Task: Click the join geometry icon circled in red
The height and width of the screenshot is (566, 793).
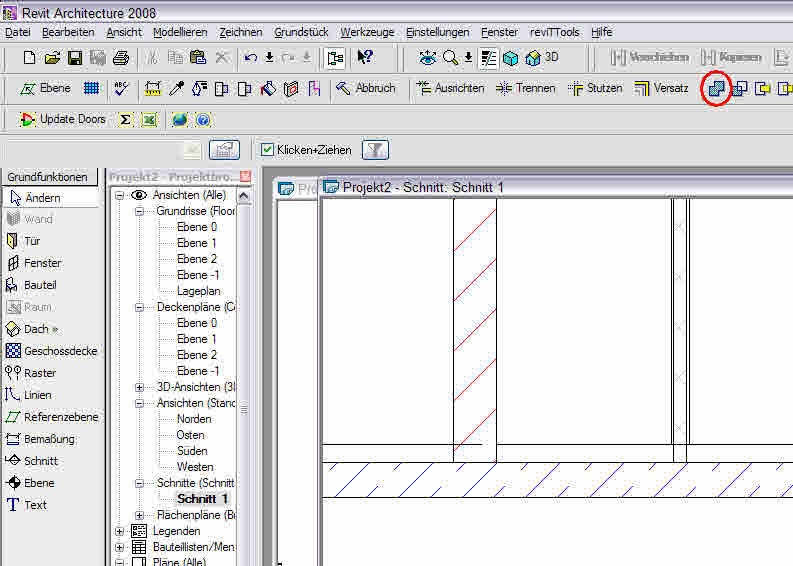Action: tap(716, 89)
